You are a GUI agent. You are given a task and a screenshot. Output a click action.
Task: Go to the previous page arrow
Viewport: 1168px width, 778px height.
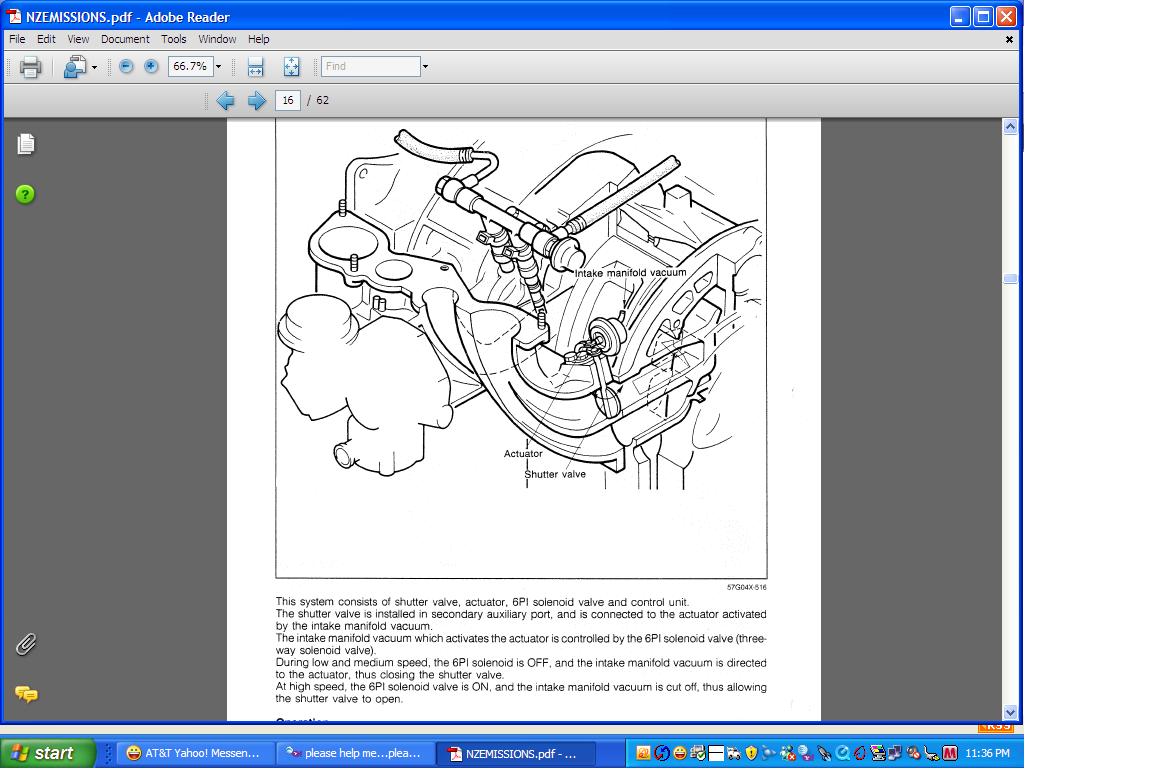click(x=225, y=100)
